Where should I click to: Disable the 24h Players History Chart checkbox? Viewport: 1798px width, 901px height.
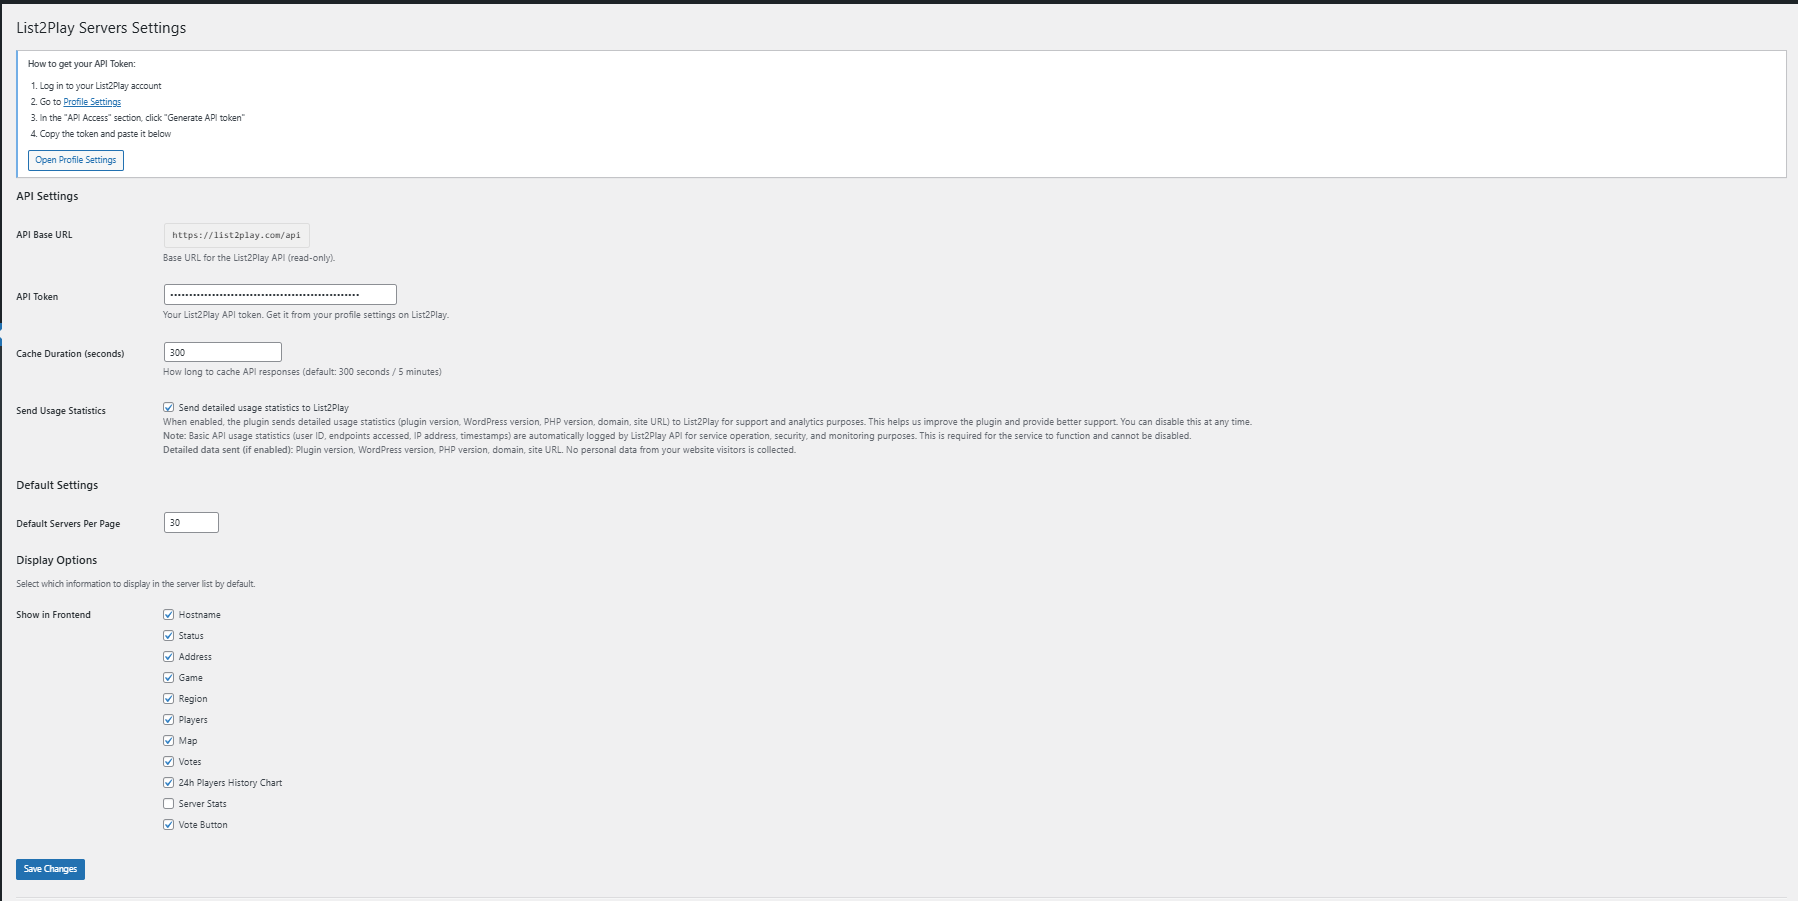[x=169, y=783]
